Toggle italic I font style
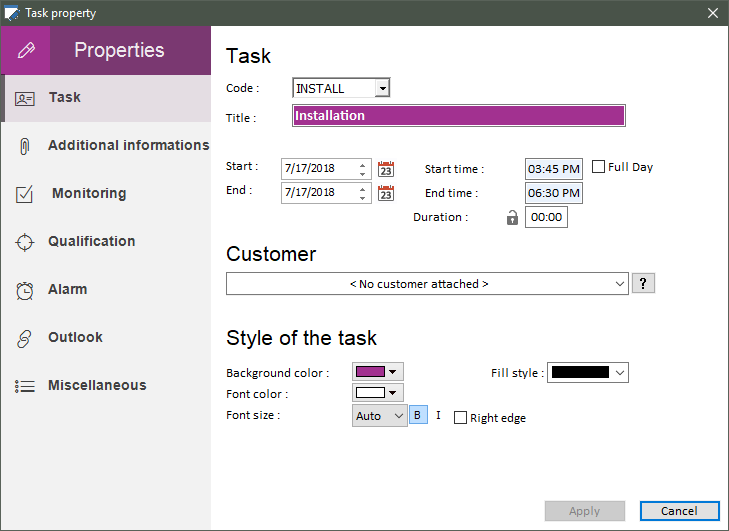Viewport: 729px width, 531px height. [x=438, y=415]
